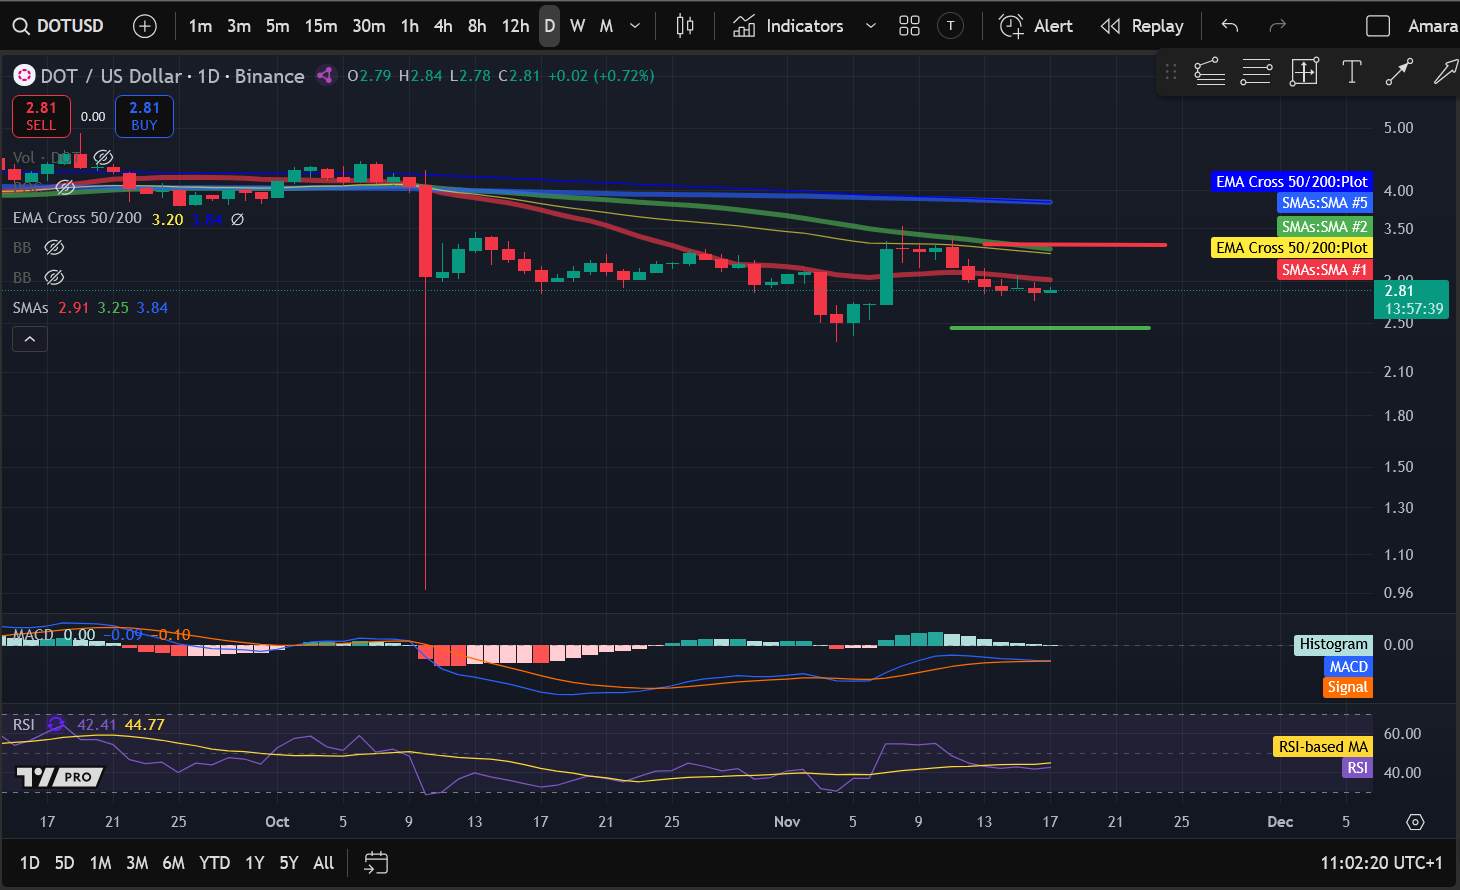Viewport: 1460px width, 890px height.
Task: Click the DOT coin logo in legend
Action: click(x=24, y=76)
